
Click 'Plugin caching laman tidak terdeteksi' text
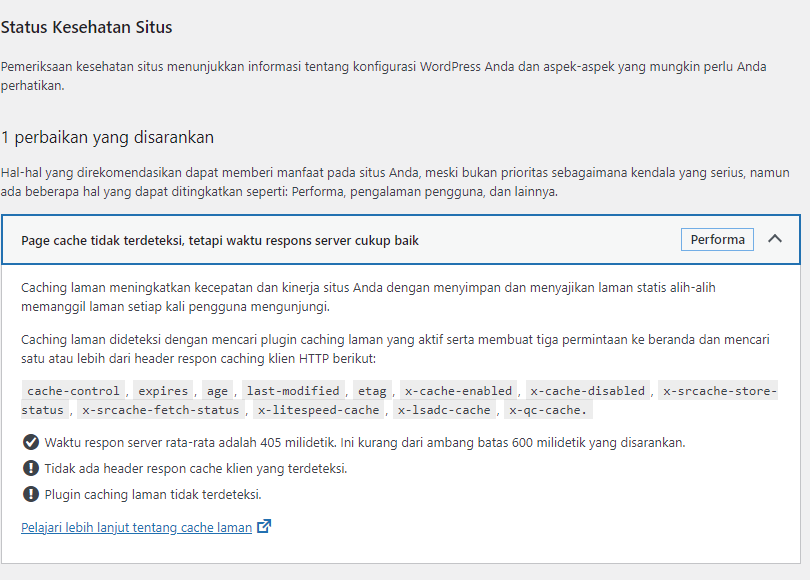tap(153, 494)
